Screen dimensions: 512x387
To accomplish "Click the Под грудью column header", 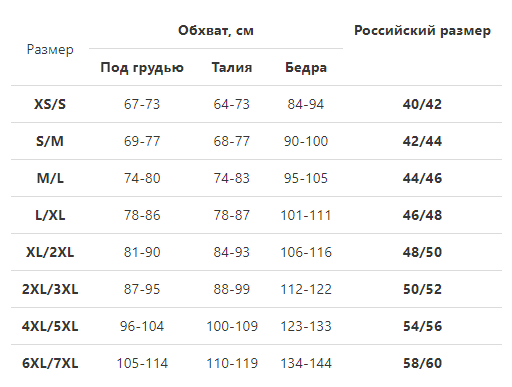I will [x=142, y=68].
